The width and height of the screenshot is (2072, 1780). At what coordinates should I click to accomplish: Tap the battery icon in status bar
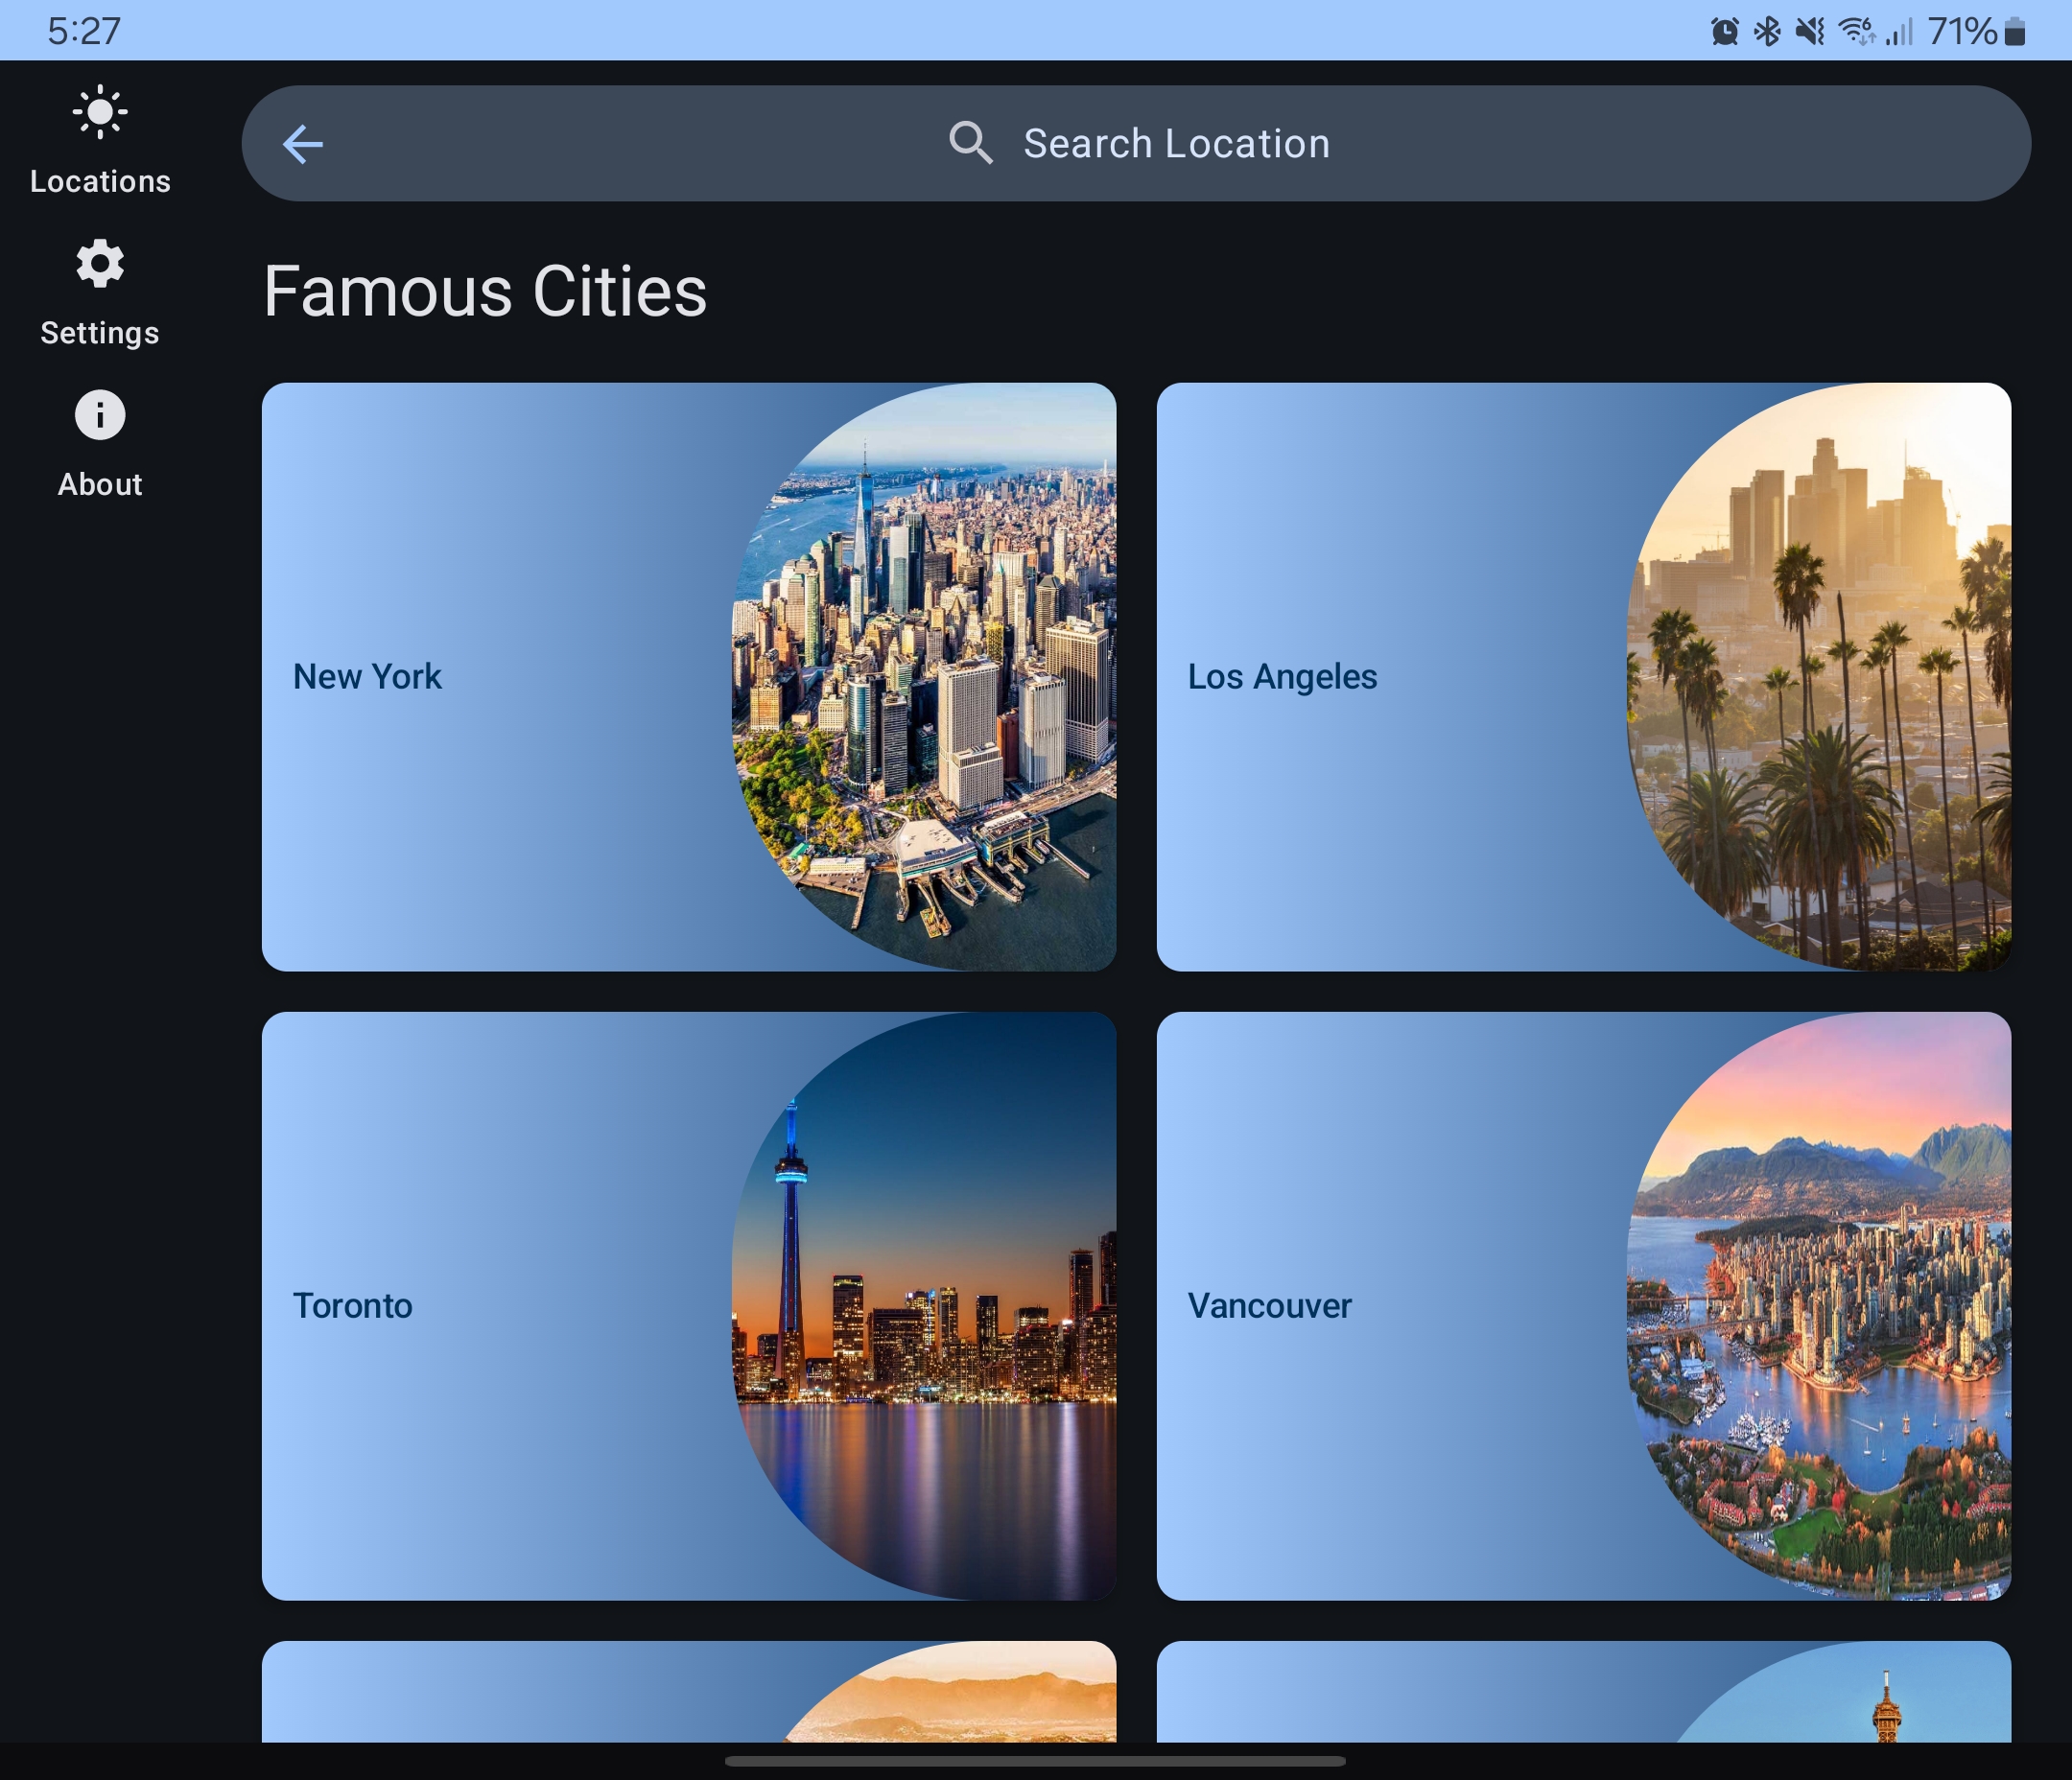2015,32
